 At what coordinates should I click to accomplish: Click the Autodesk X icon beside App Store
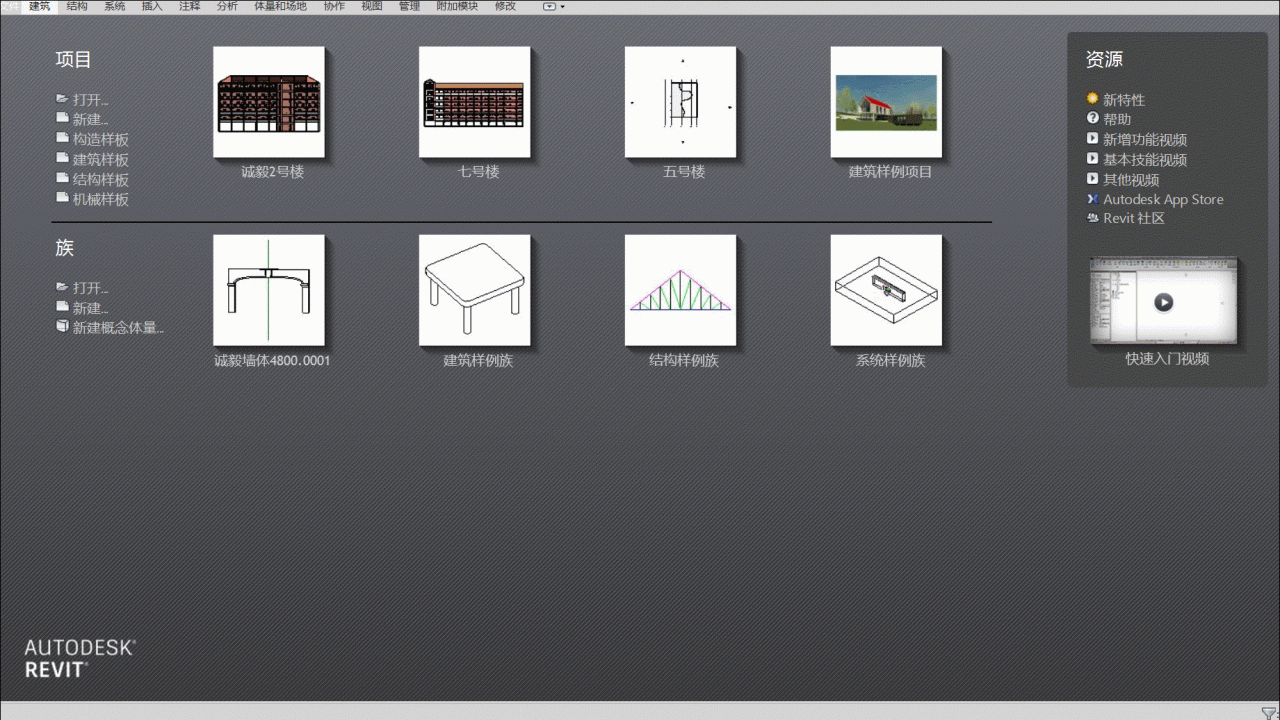pos(1093,198)
